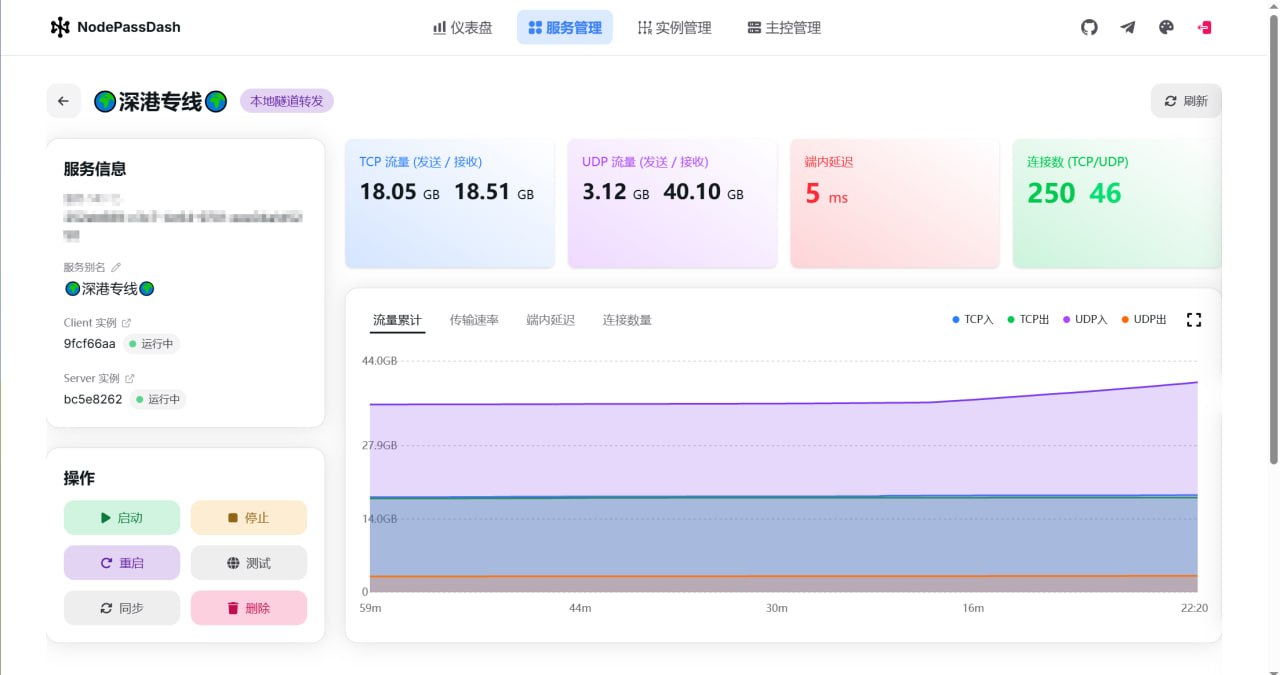Open the 实例管理 menu item
This screenshot has height=675, width=1280.
675,28
